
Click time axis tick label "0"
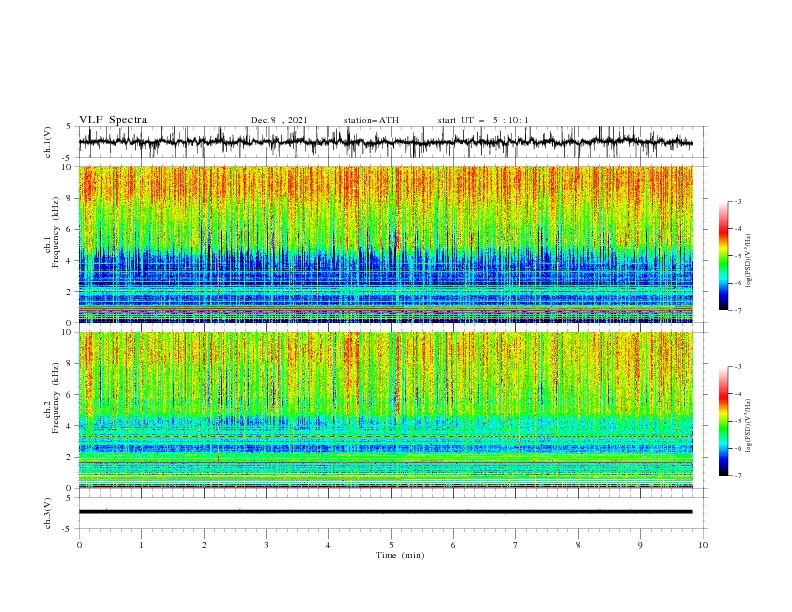(x=79, y=545)
